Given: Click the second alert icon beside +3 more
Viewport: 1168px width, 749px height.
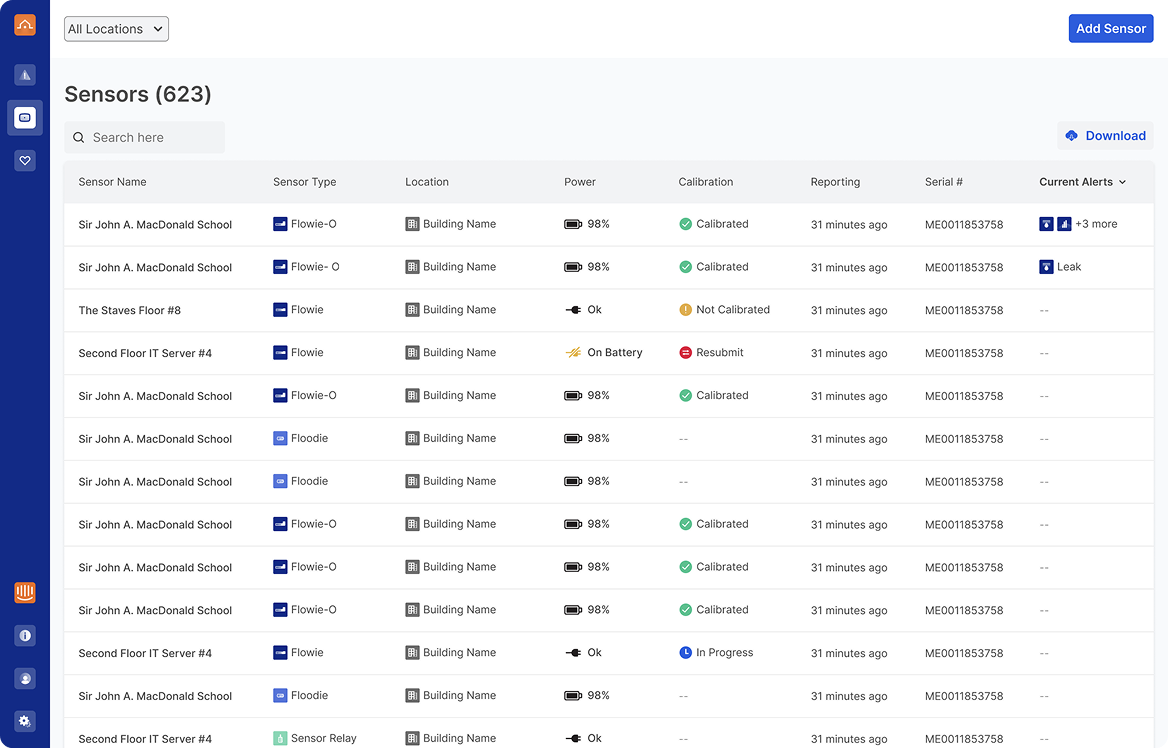Looking at the screenshot, I should click(x=1064, y=224).
